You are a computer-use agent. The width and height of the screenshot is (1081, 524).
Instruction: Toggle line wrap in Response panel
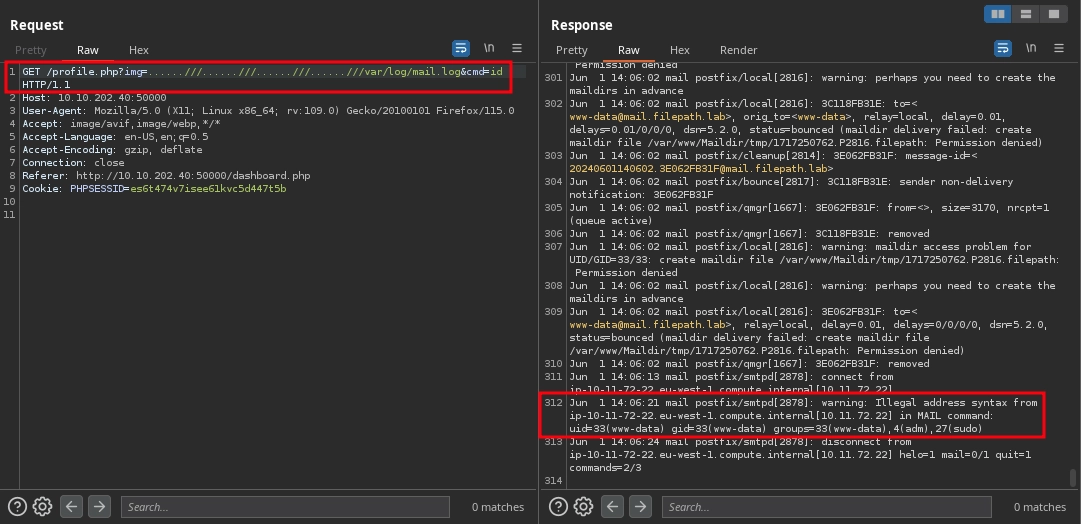point(1002,48)
